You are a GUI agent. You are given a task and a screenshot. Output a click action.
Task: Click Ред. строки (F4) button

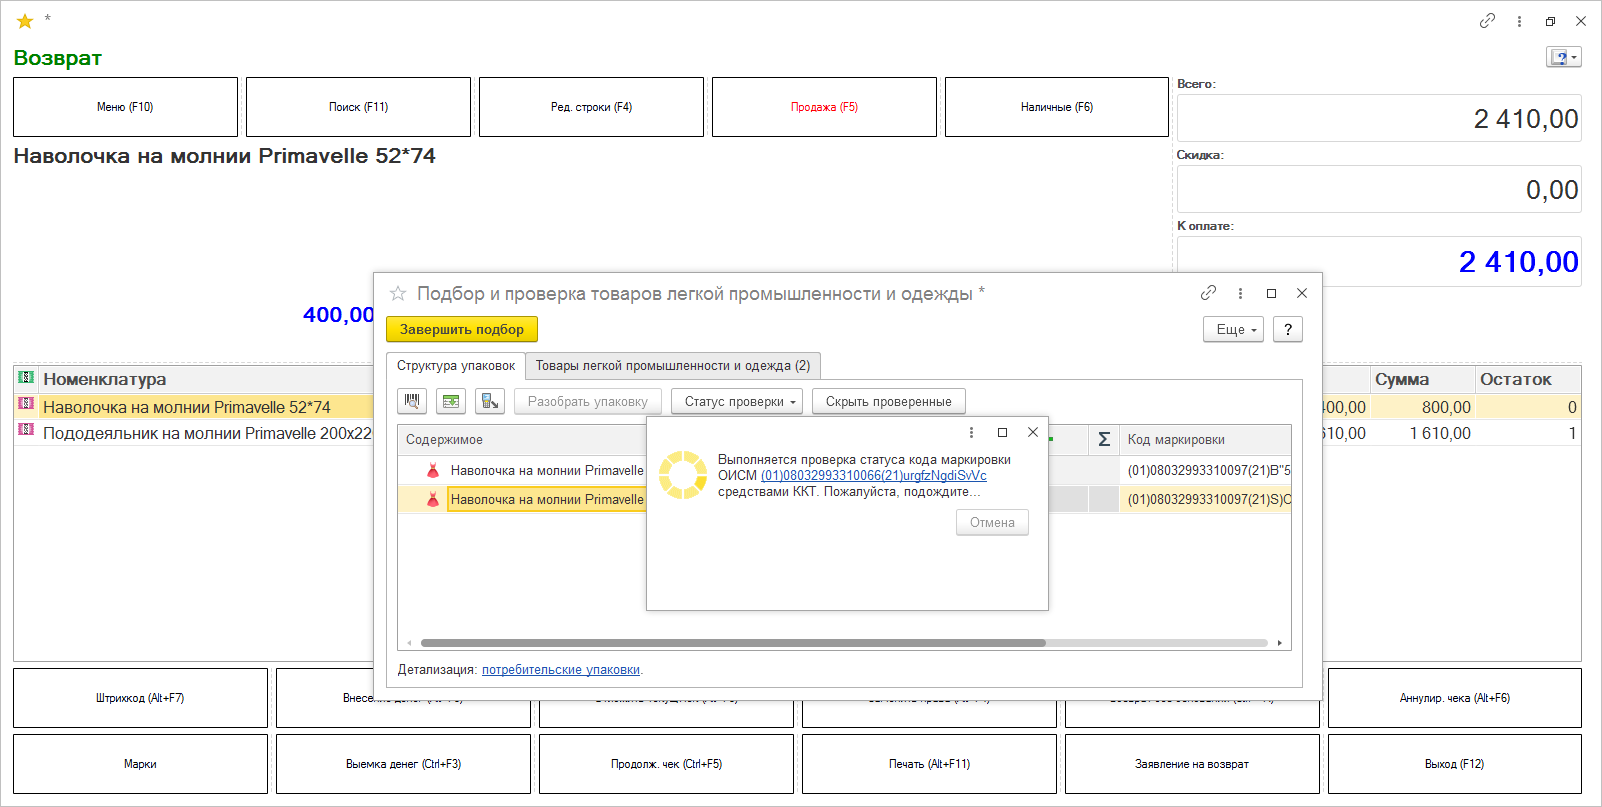pyautogui.click(x=591, y=107)
